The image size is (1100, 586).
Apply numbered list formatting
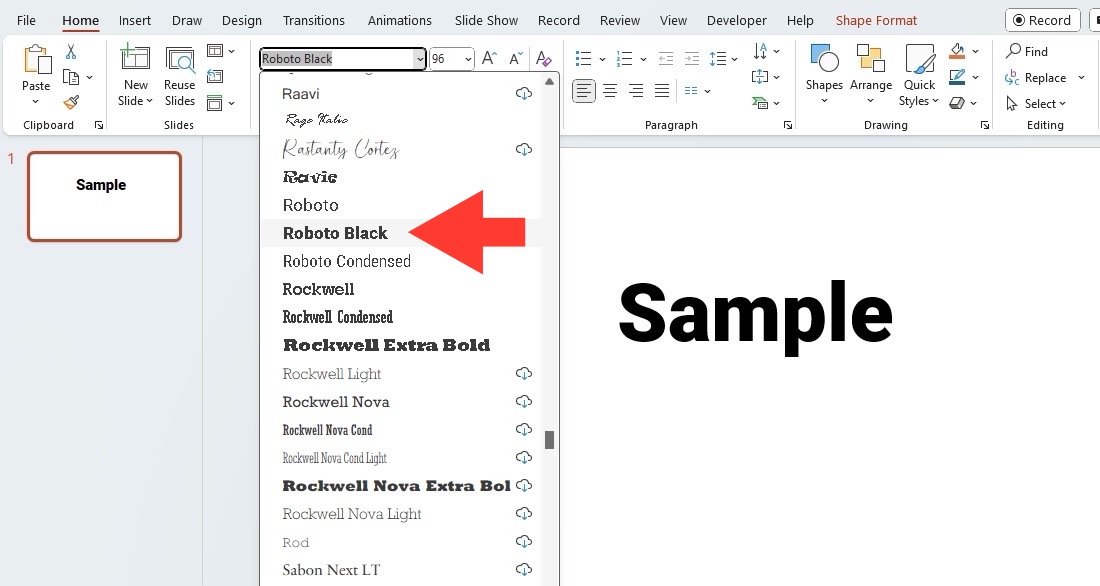tap(624, 58)
